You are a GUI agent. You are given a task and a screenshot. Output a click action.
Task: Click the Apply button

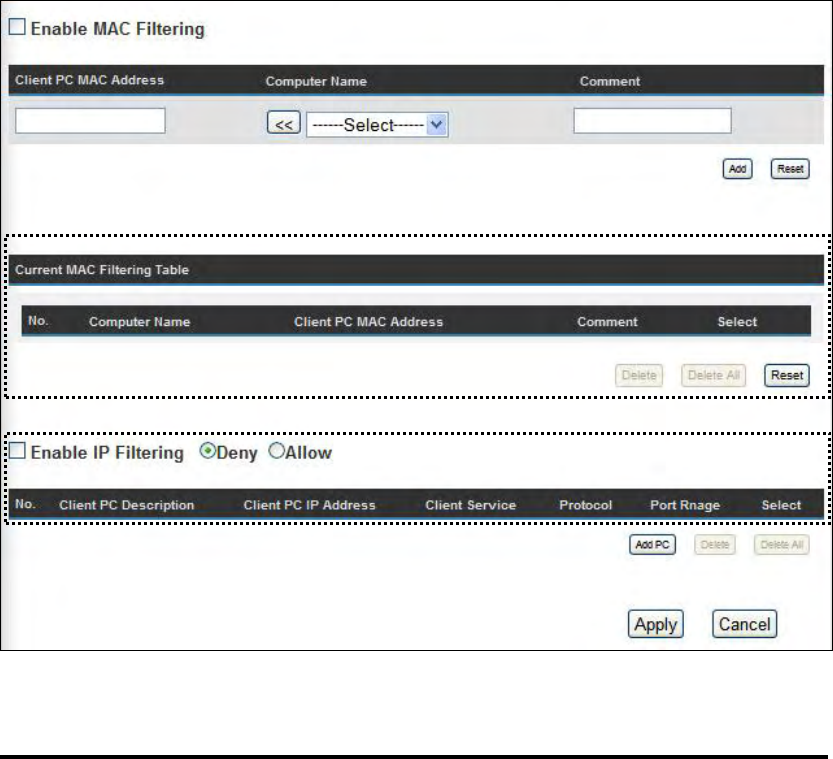click(656, 624)
